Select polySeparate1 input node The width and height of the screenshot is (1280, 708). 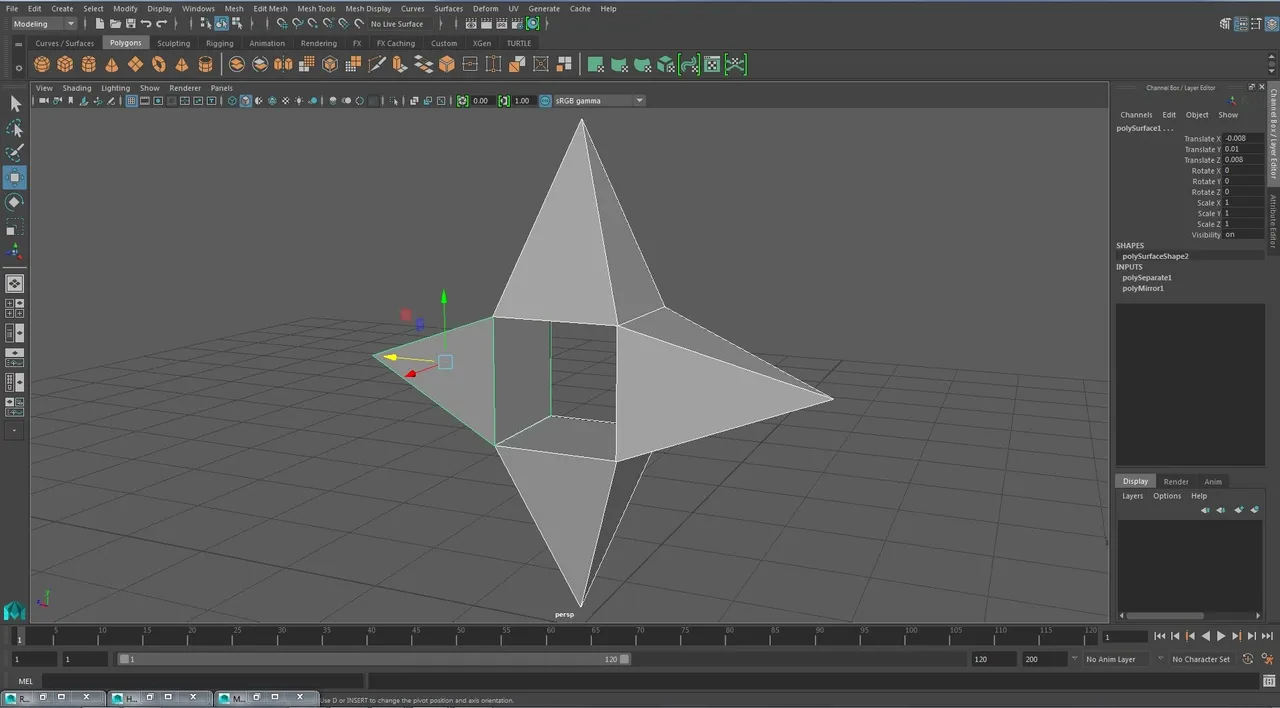pyautogui.click(x=1147, y=277)
